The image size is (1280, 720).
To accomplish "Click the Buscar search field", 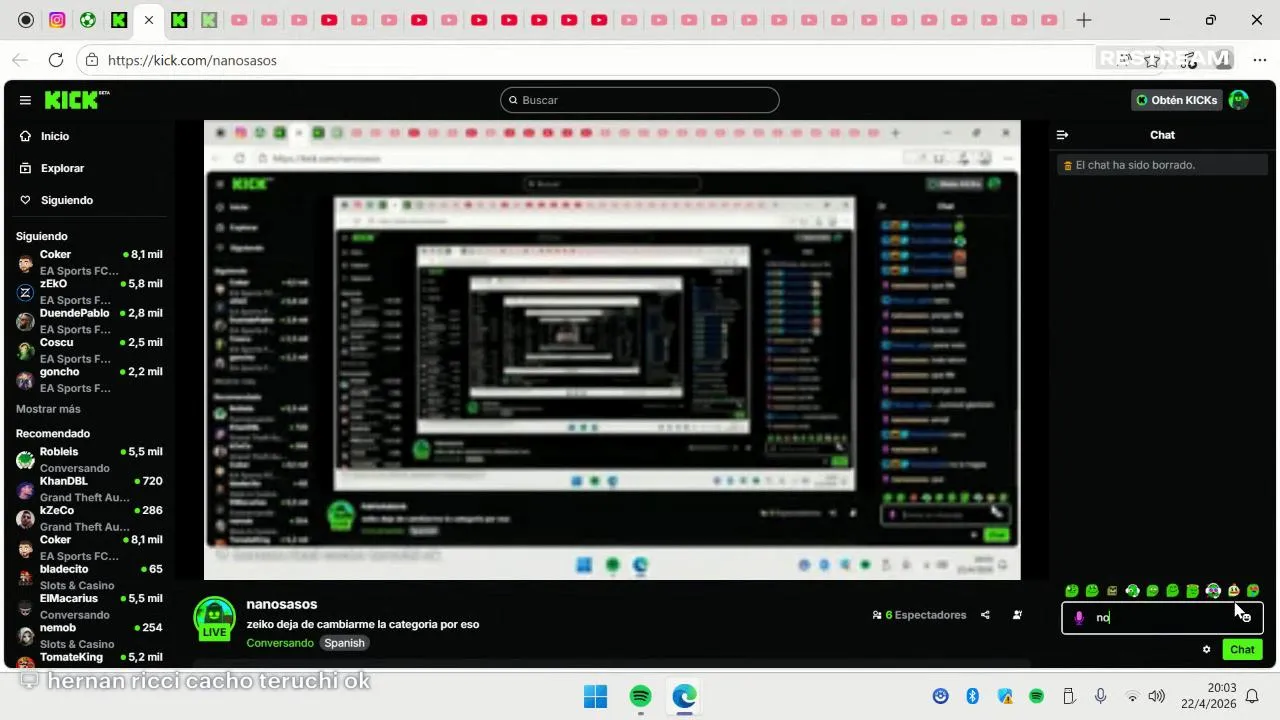I will pos(640,100).
